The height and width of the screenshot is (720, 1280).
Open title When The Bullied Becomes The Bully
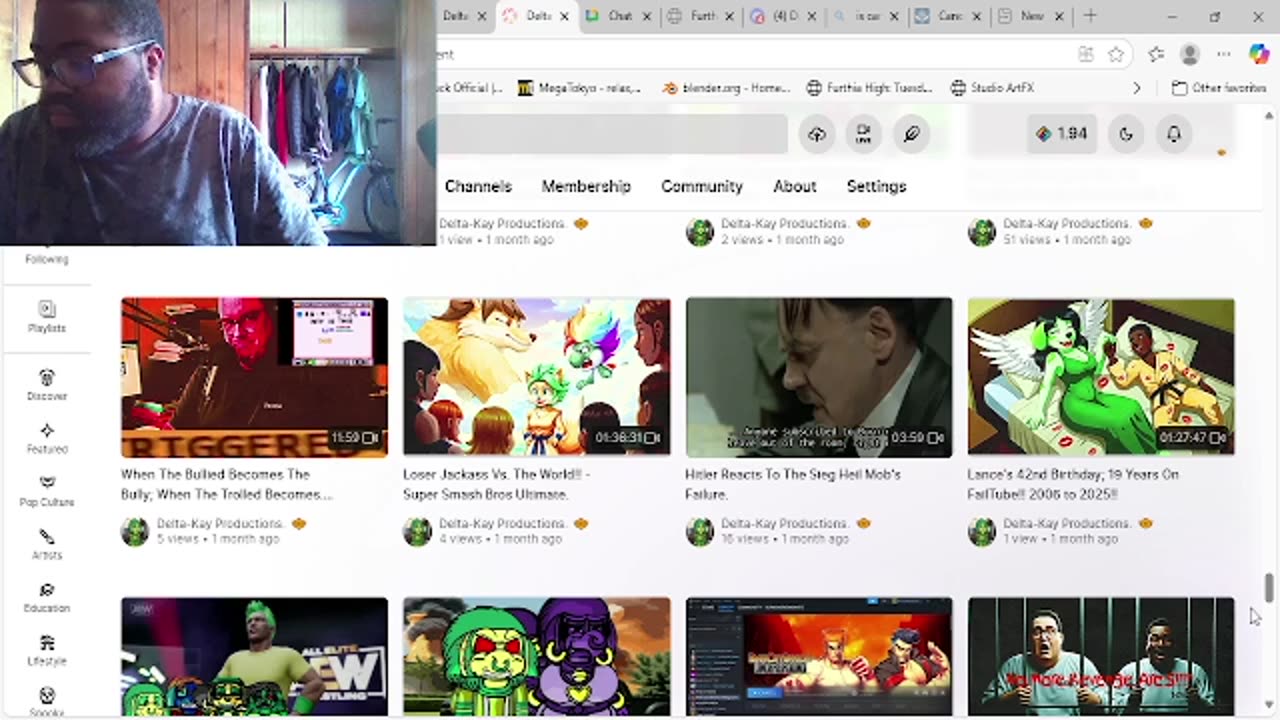point(226,484)
